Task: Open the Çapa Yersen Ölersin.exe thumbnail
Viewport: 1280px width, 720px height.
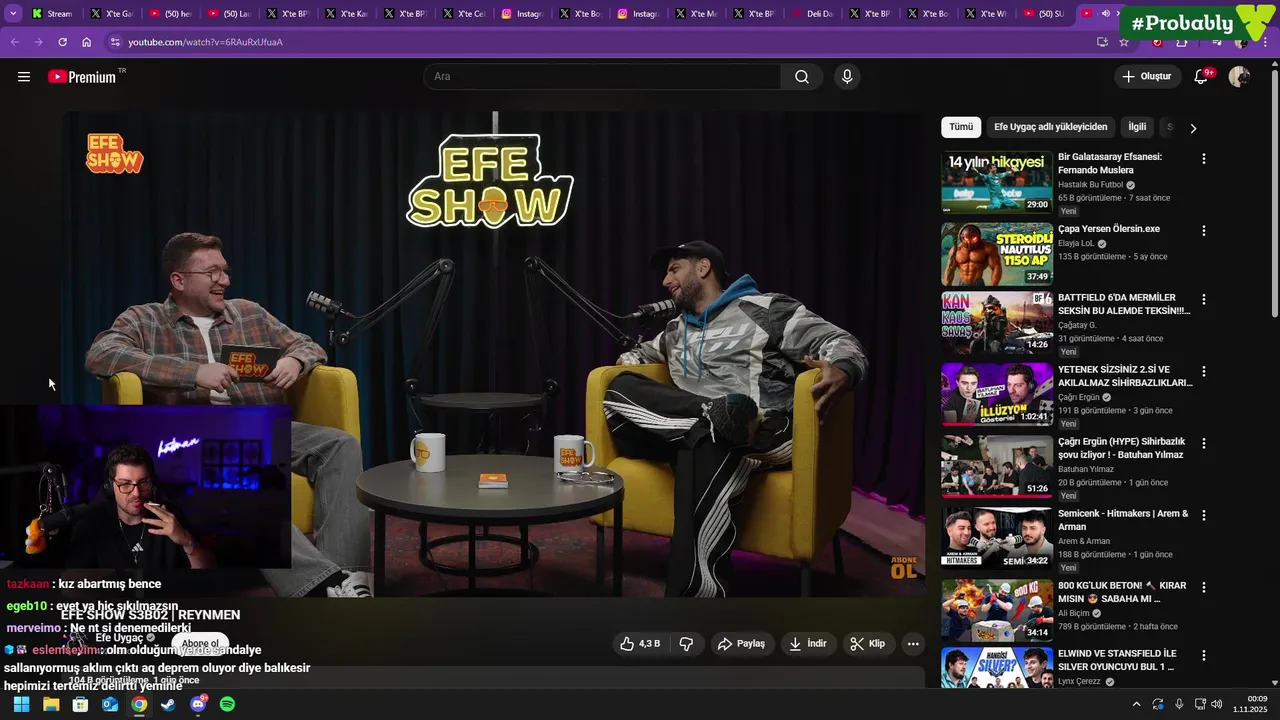Action: coord(997,254)
